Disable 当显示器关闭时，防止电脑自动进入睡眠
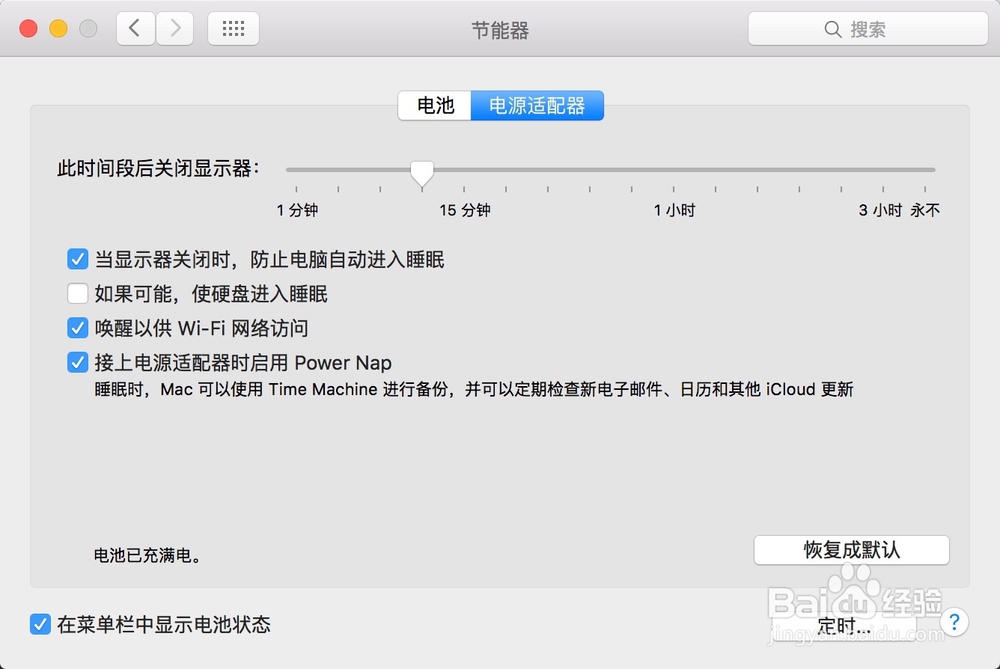This screenshot has width=1000, height=669. (77, 259)
